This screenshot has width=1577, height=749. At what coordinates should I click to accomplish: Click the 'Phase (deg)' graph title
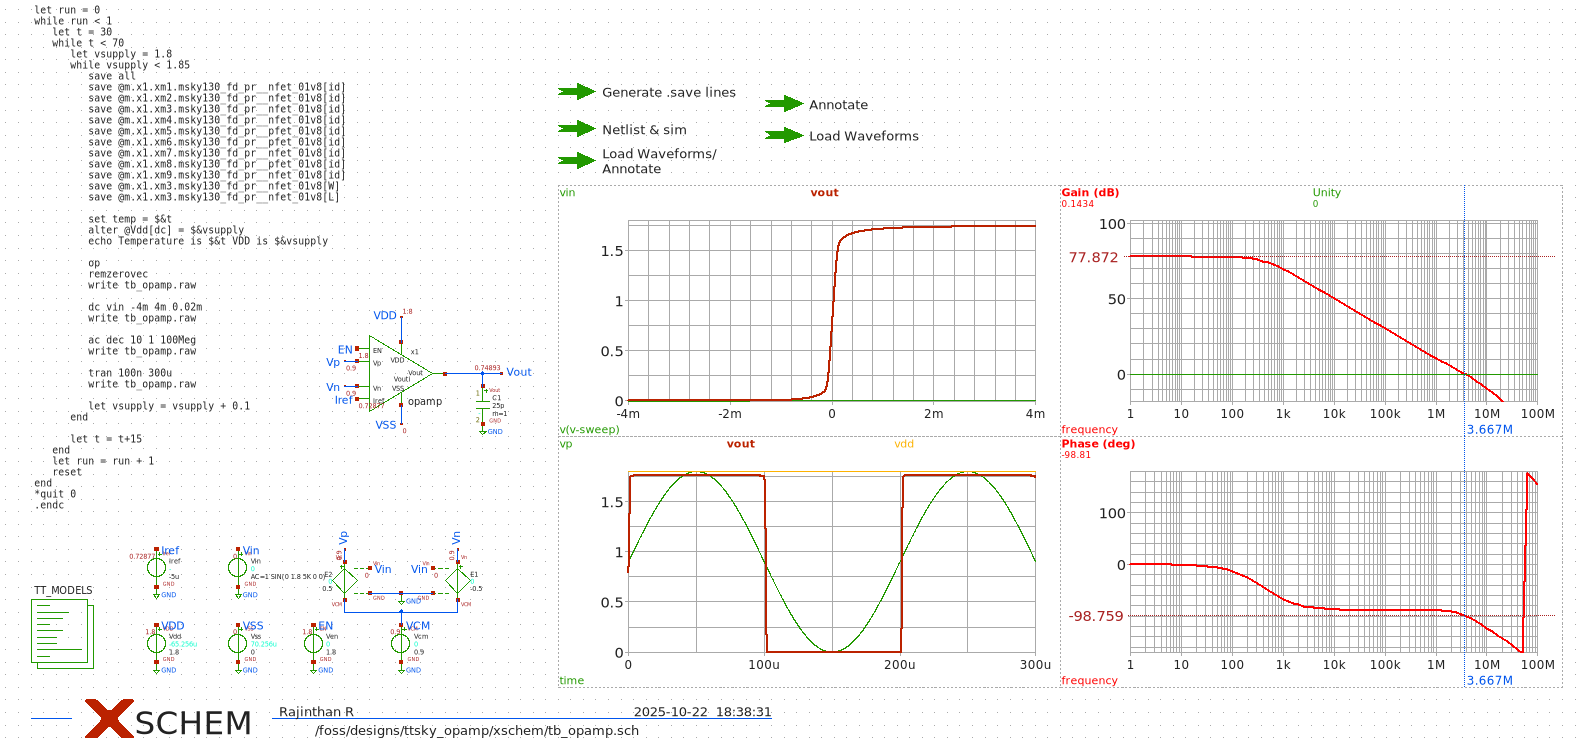click(1098, 443)
